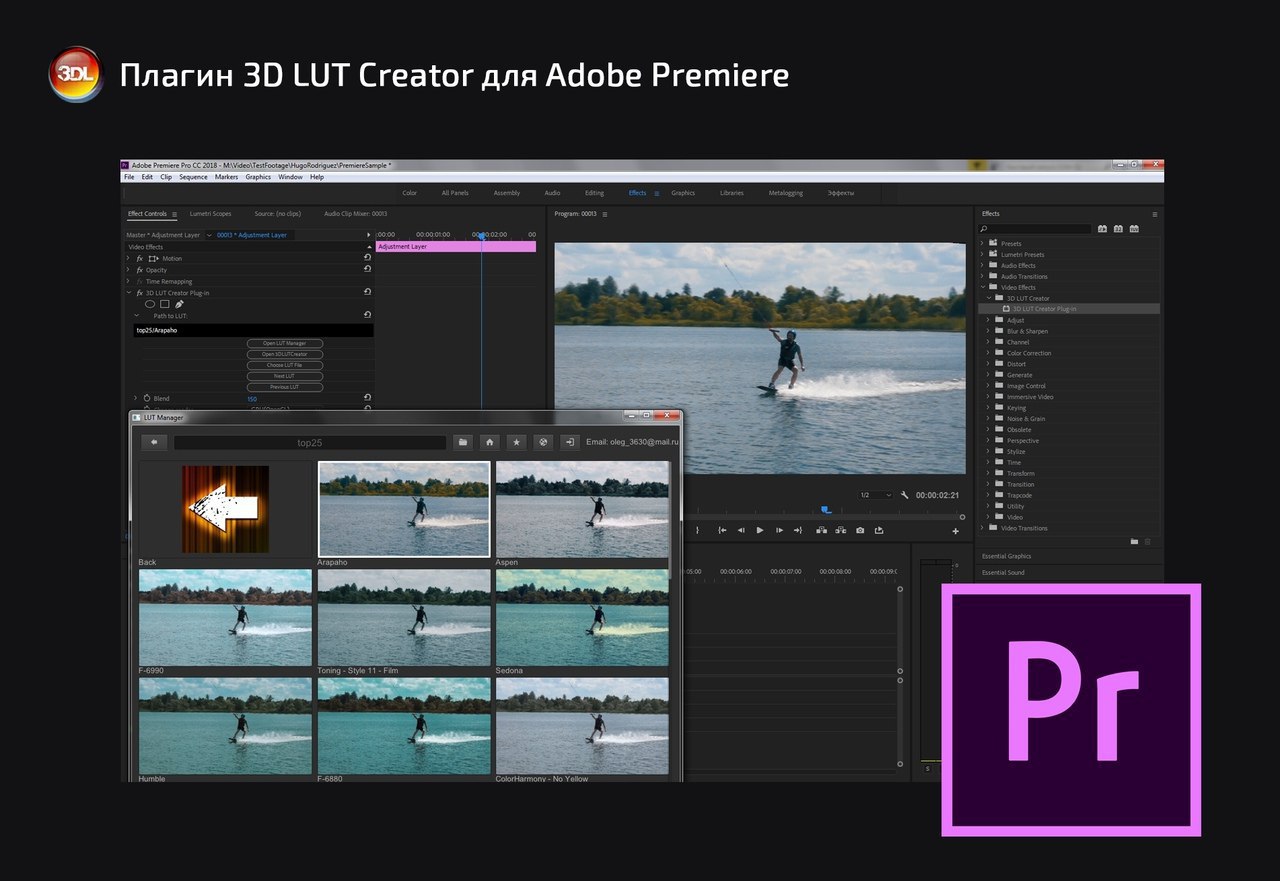Expand the Presets folder in Effects panel
This screenshot has width=1280, height=881.
pos(982,243)
